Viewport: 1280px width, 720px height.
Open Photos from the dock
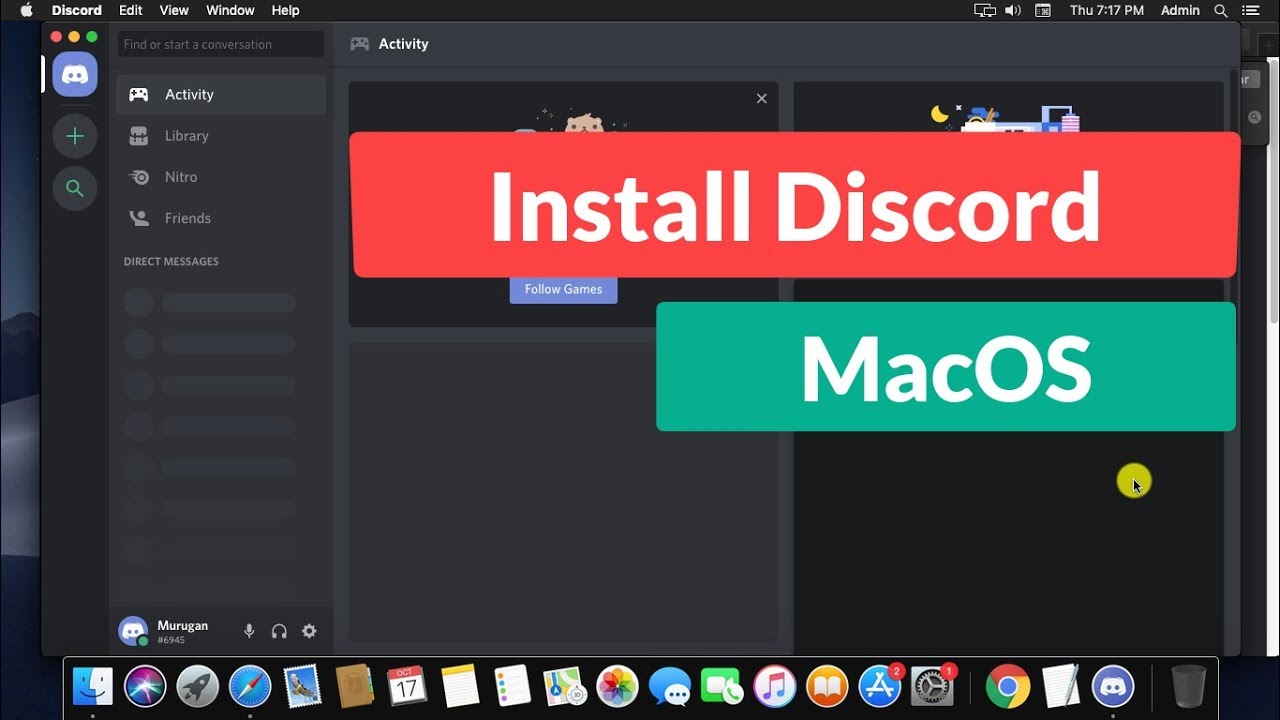[x=617, y=687]
